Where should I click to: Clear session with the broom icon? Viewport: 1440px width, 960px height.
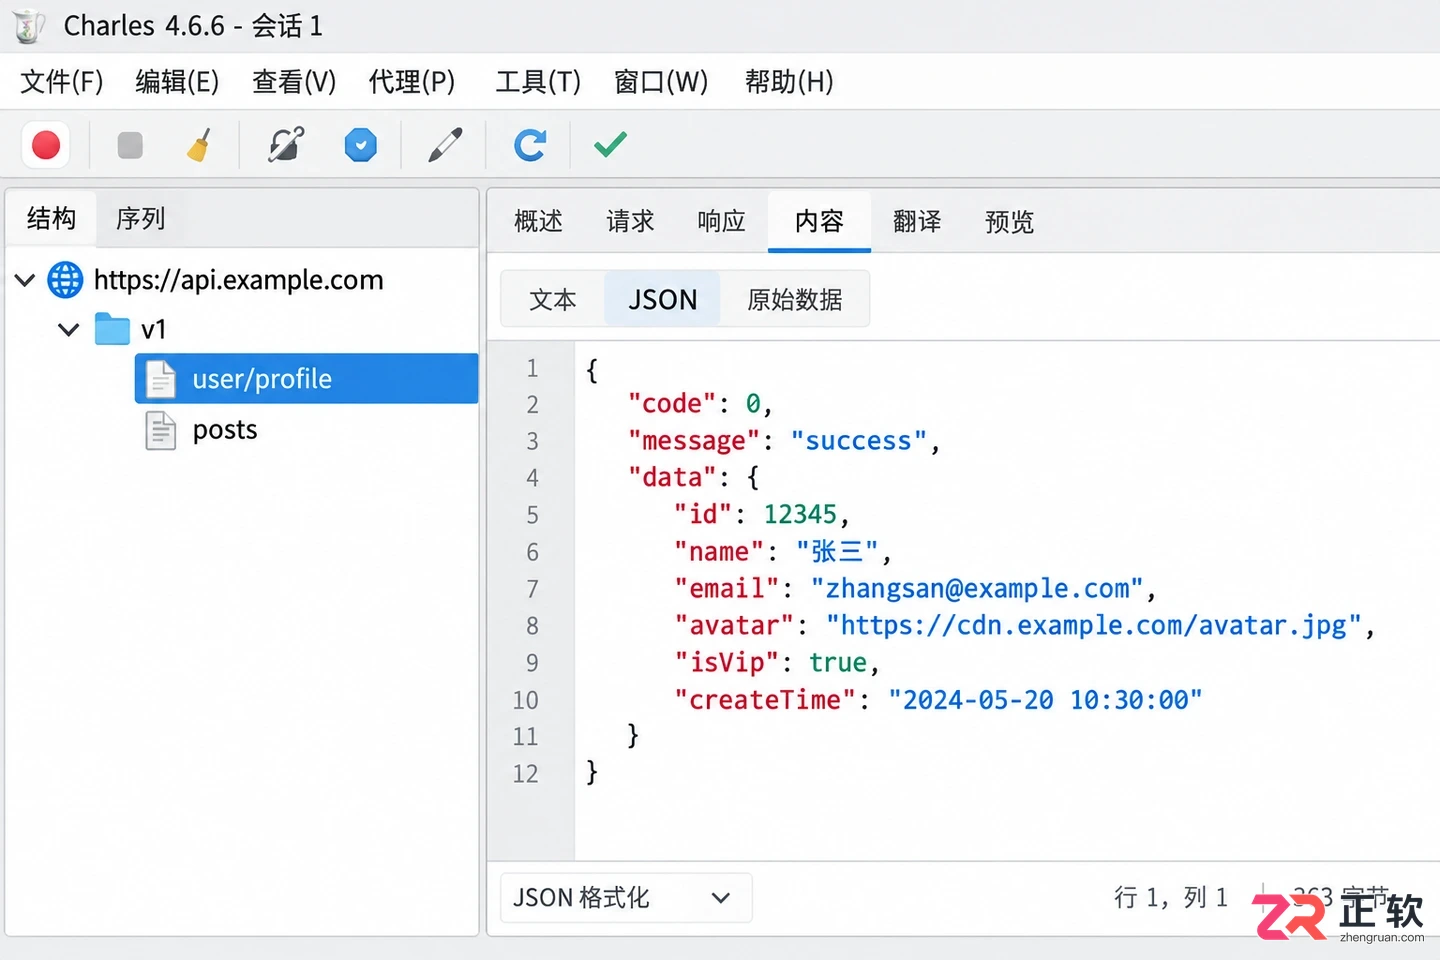click(x=200, y=146)
